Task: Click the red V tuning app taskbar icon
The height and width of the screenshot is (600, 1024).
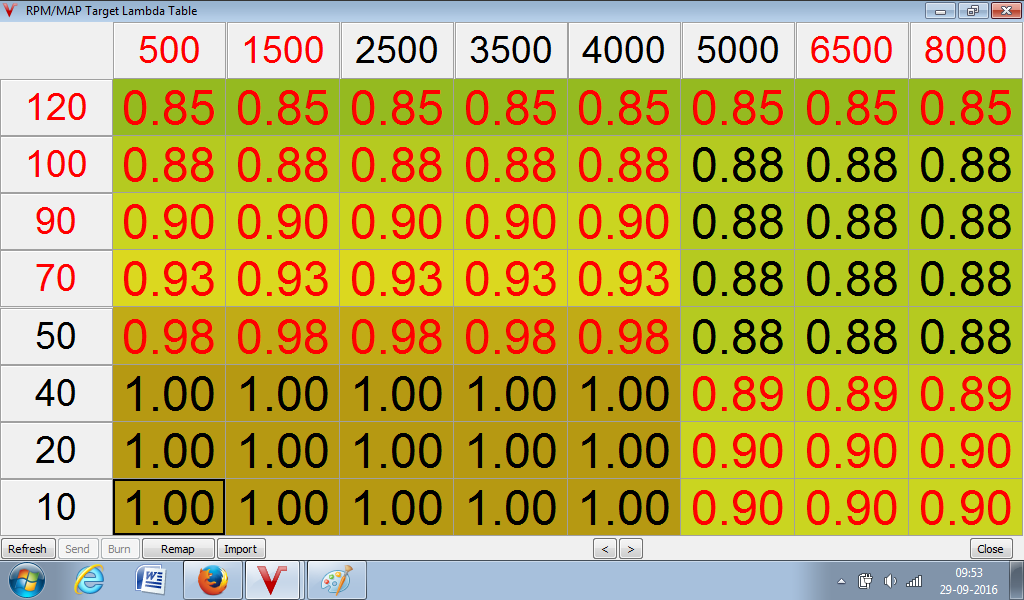Action: point(273,580)
